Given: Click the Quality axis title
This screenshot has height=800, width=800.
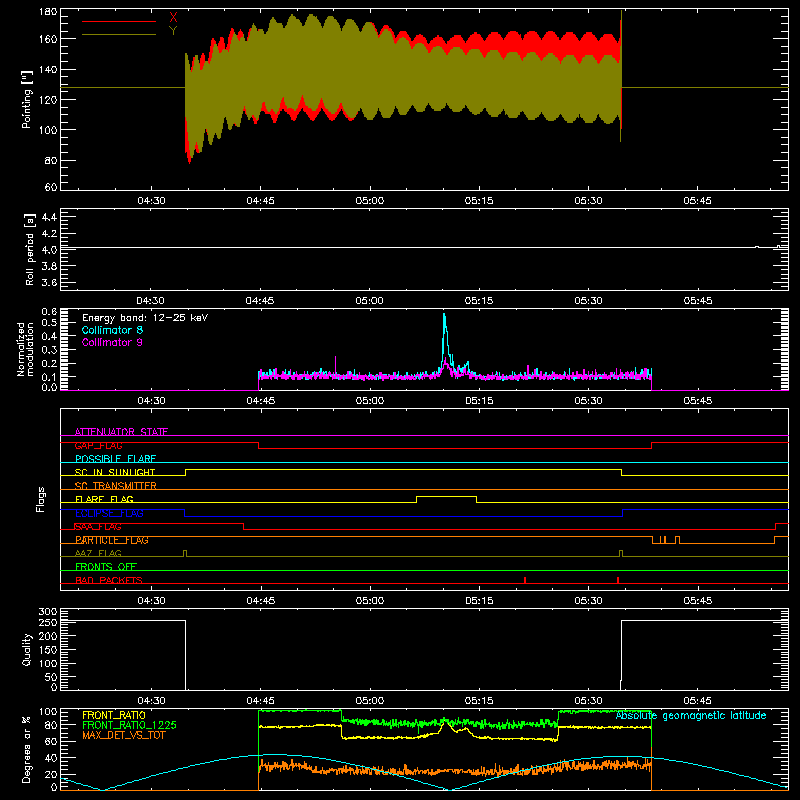Looking at the screenshot, I should (x=27, y=649).
